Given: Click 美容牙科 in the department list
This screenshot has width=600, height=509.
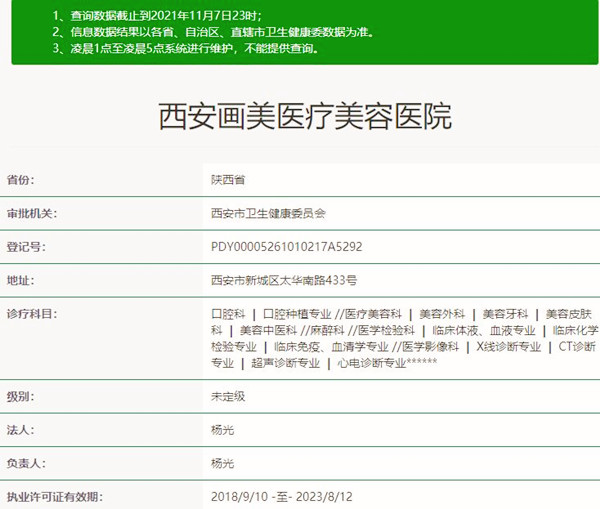Looking at the screenshot, I should point(505,314).
